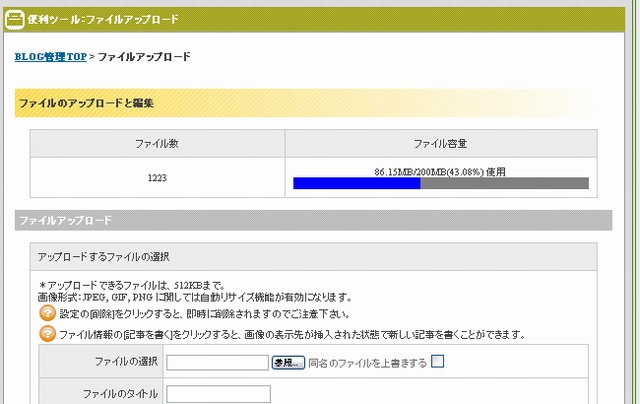Click the ファイルのアップロードと編集 heading

[x=86, y=103]
